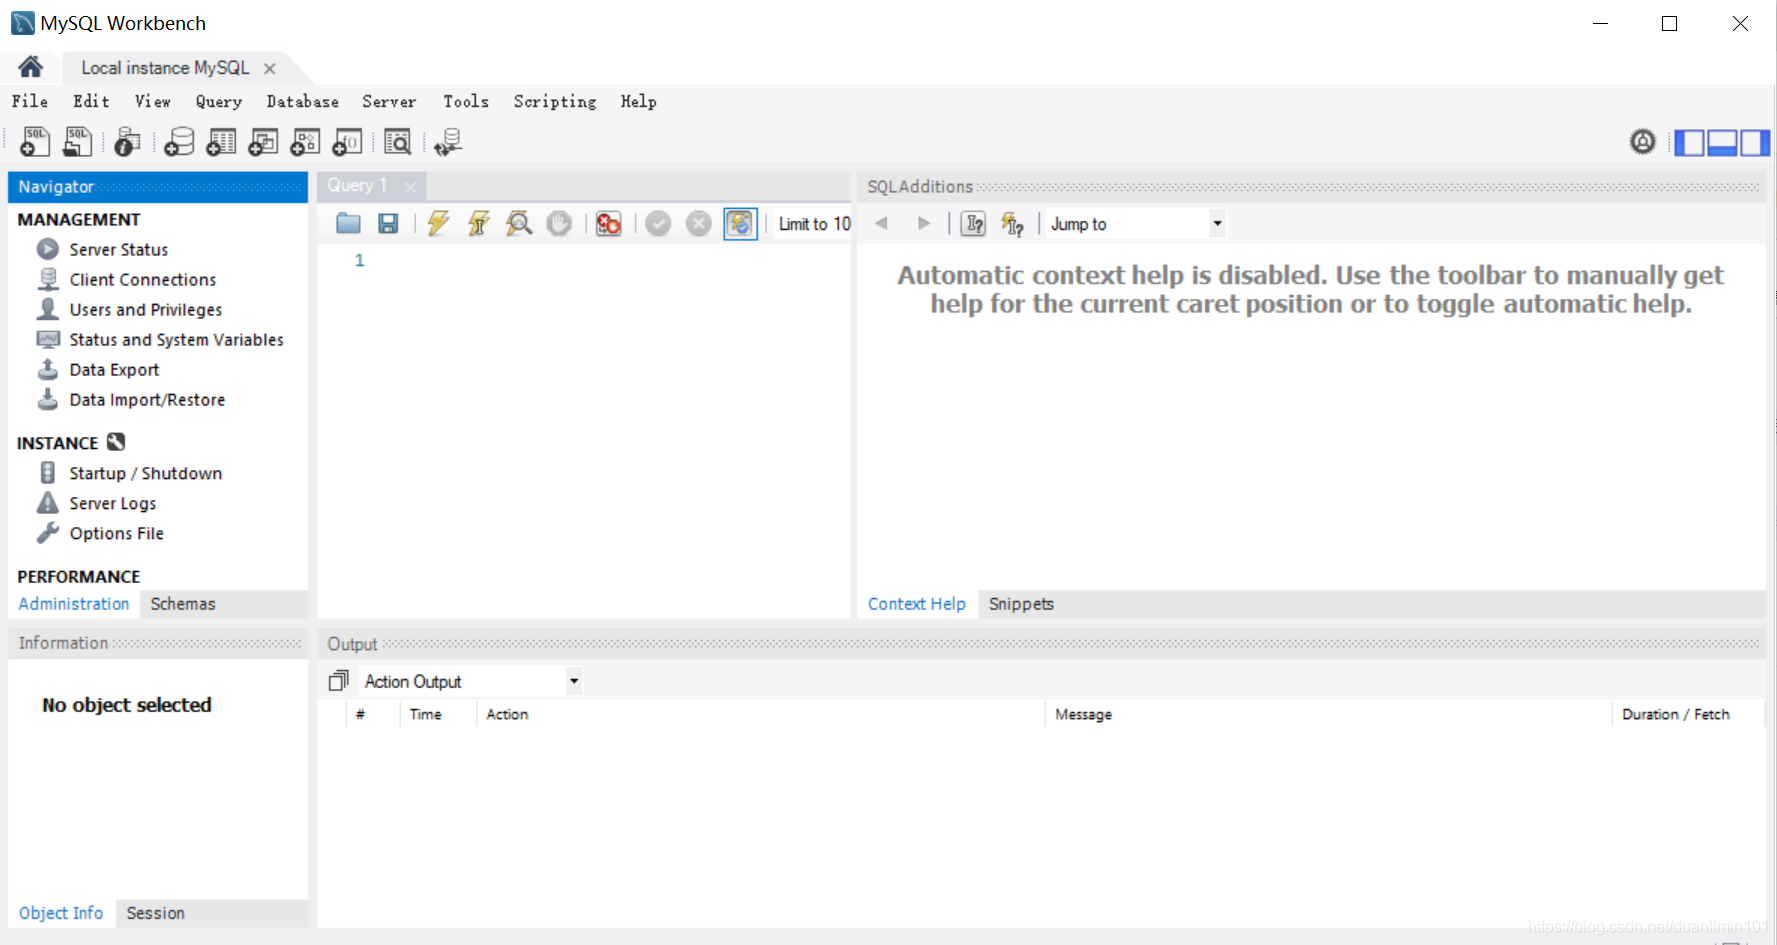
Task: Go to the previous help topic arrow
Action: click(882, 223)
